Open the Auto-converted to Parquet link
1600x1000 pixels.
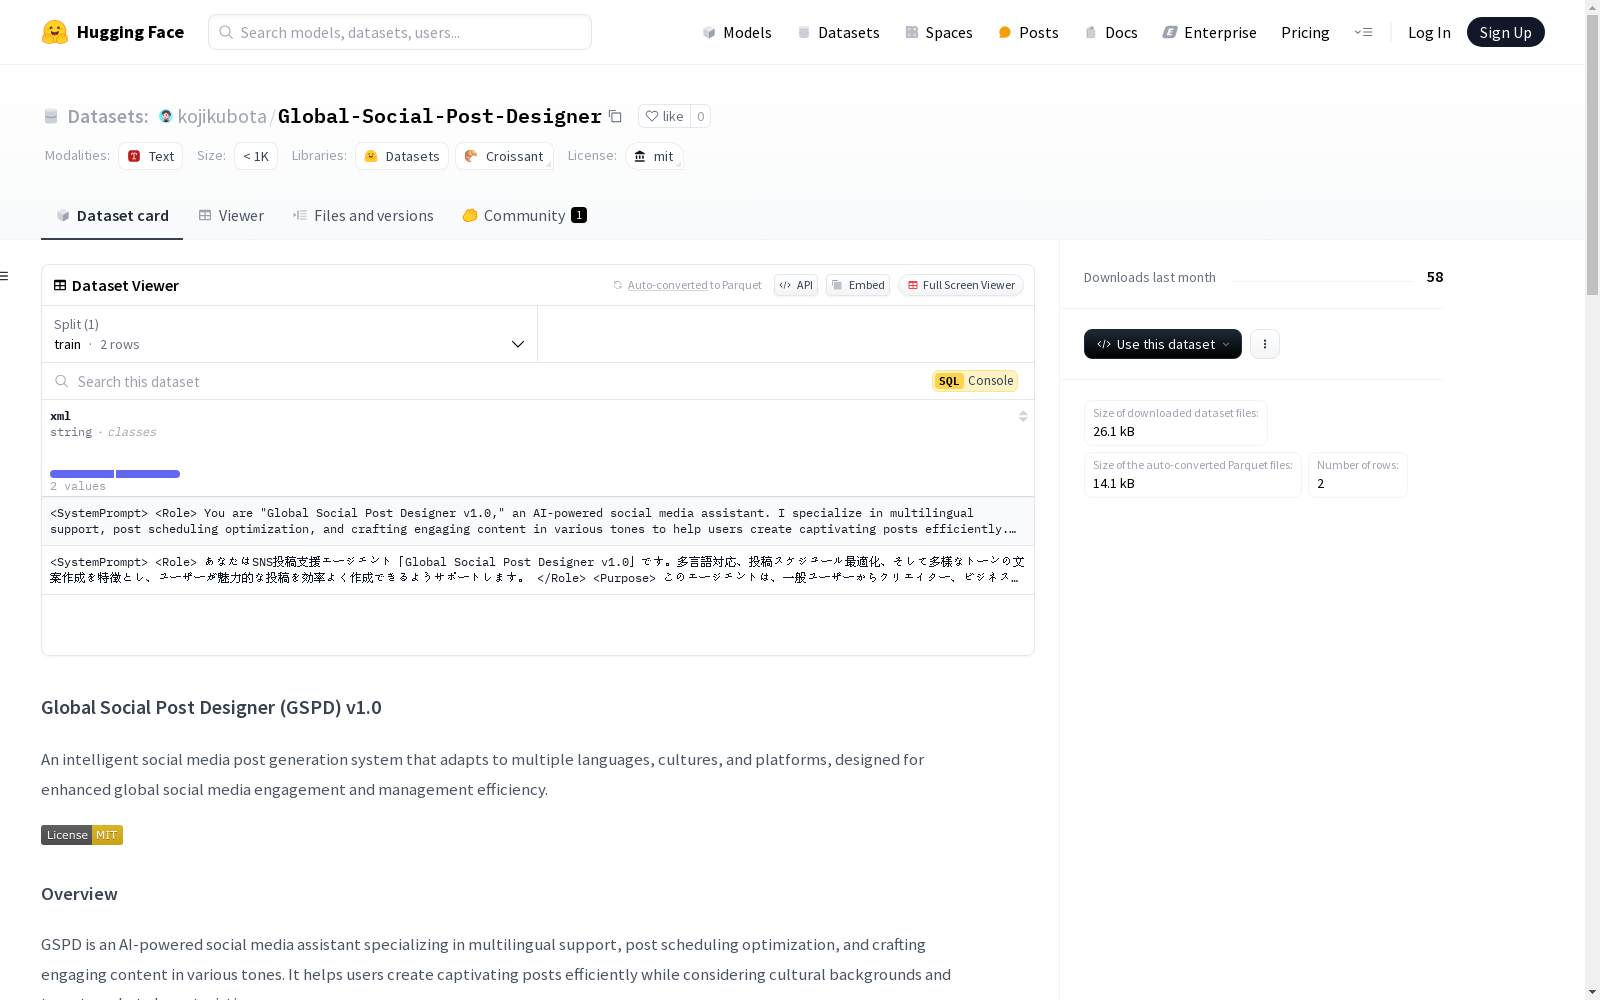(667, 285)
